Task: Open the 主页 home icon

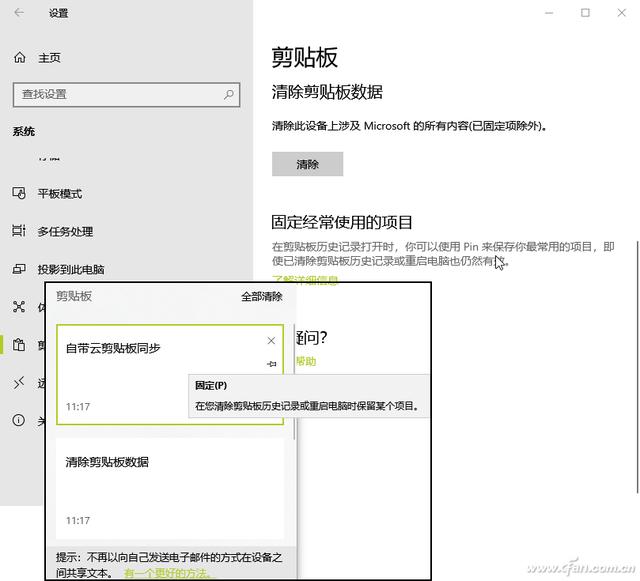Action: click(20, 58)
